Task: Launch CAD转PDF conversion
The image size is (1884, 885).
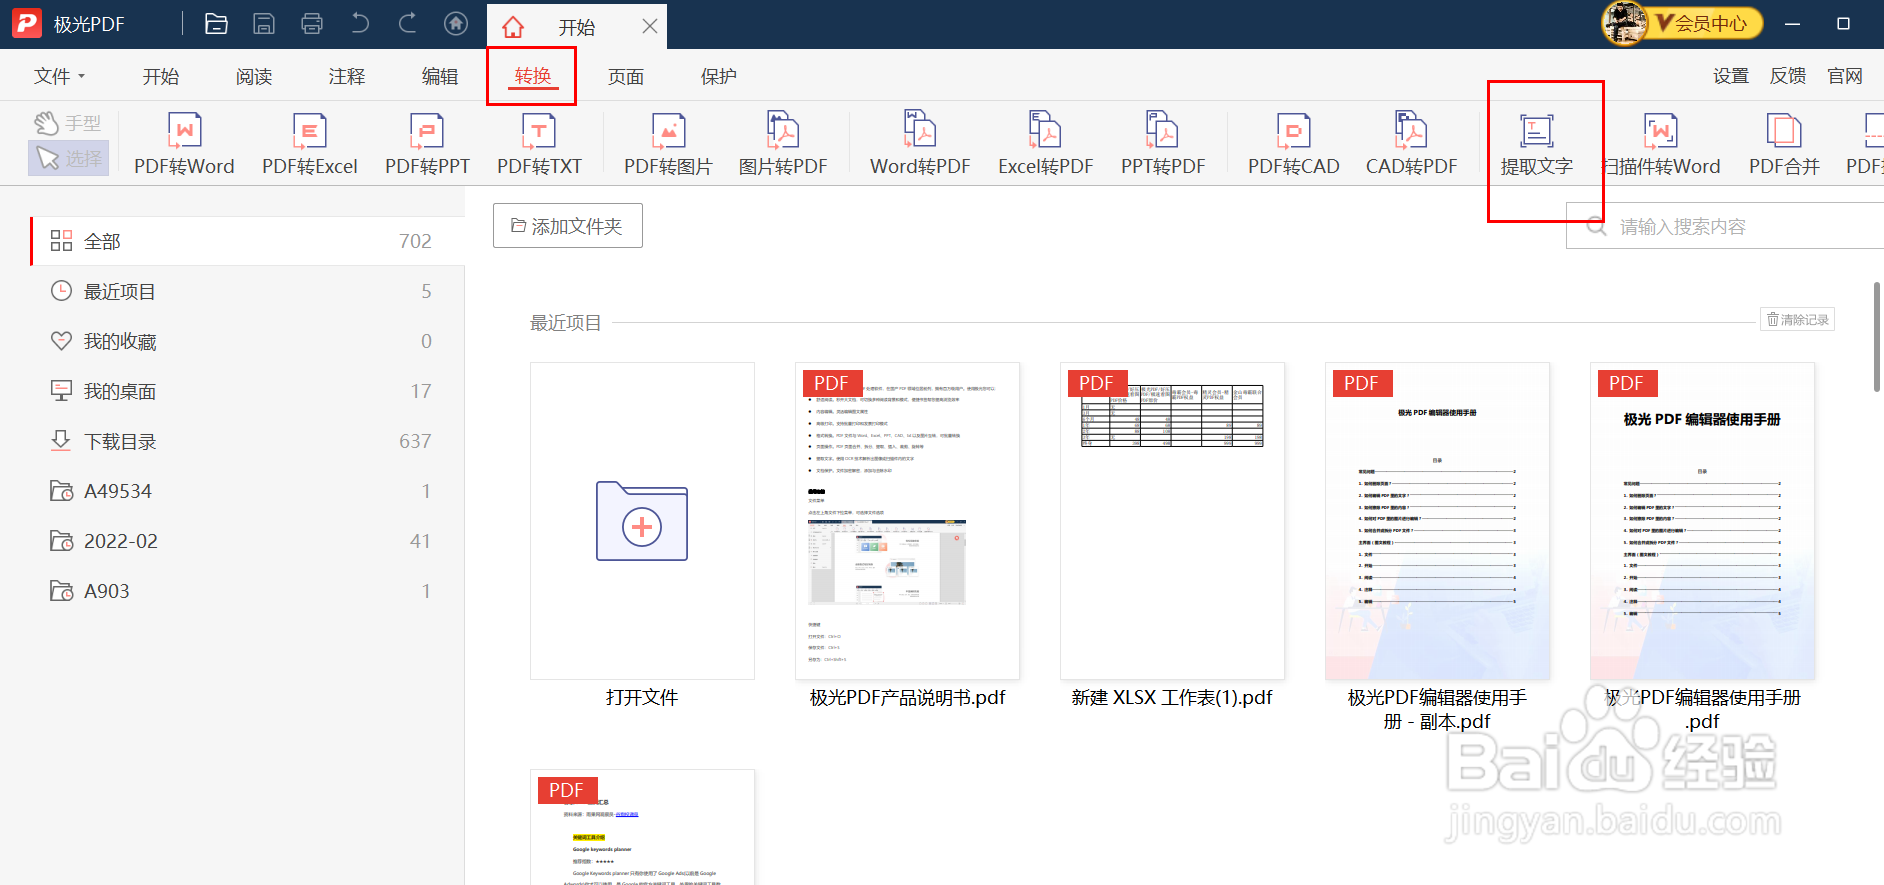Action: pyautogui.click(x=1412, y=144)
